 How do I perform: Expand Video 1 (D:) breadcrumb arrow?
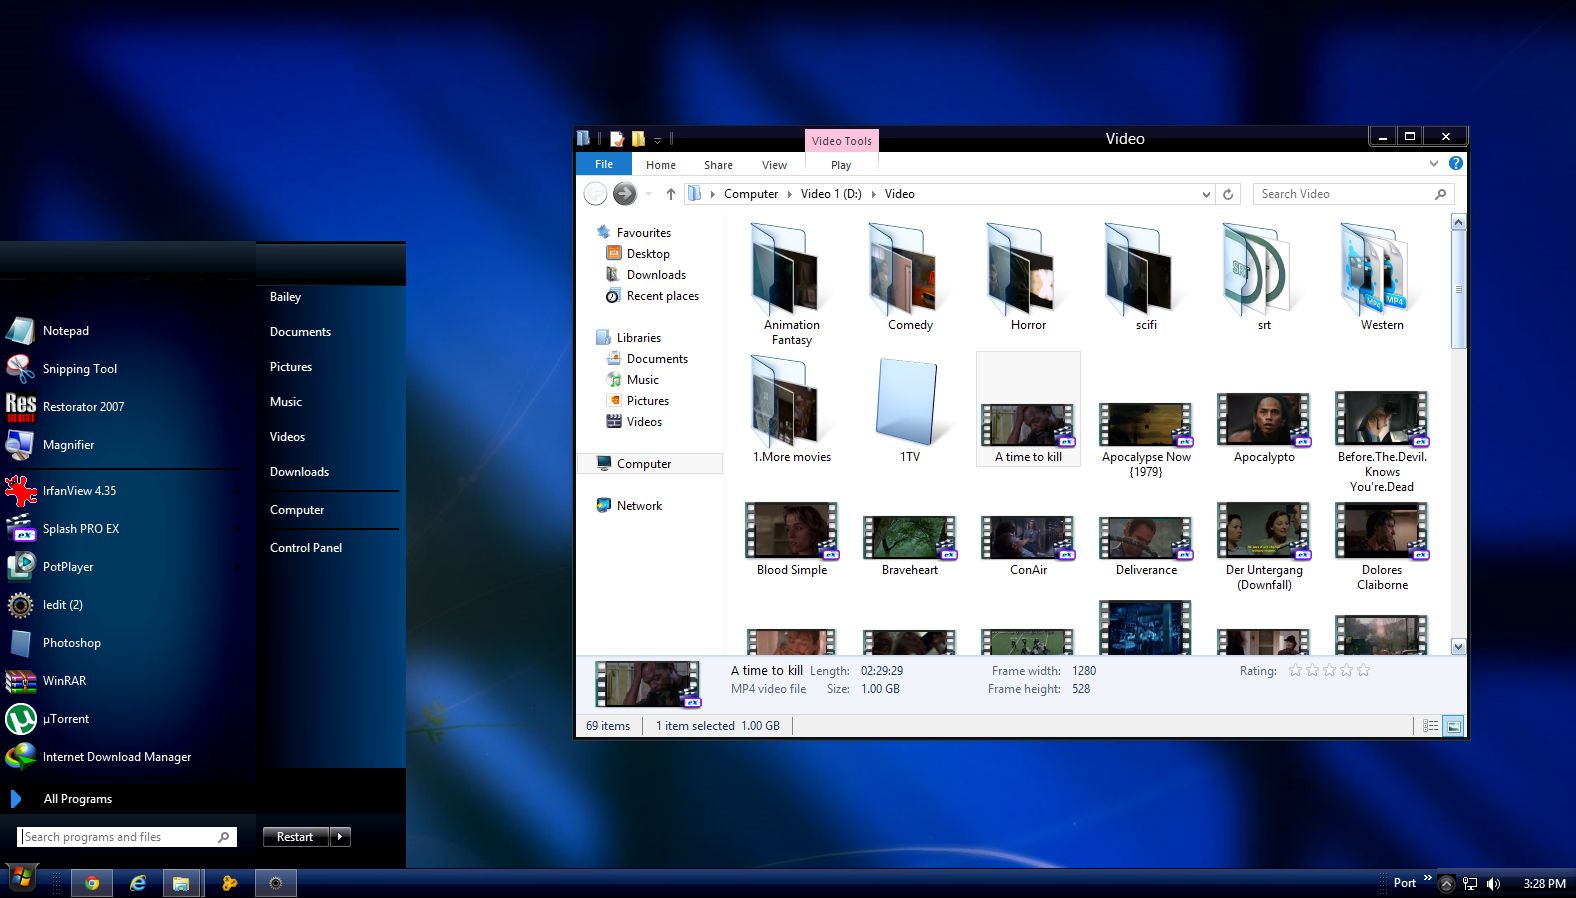873,194
